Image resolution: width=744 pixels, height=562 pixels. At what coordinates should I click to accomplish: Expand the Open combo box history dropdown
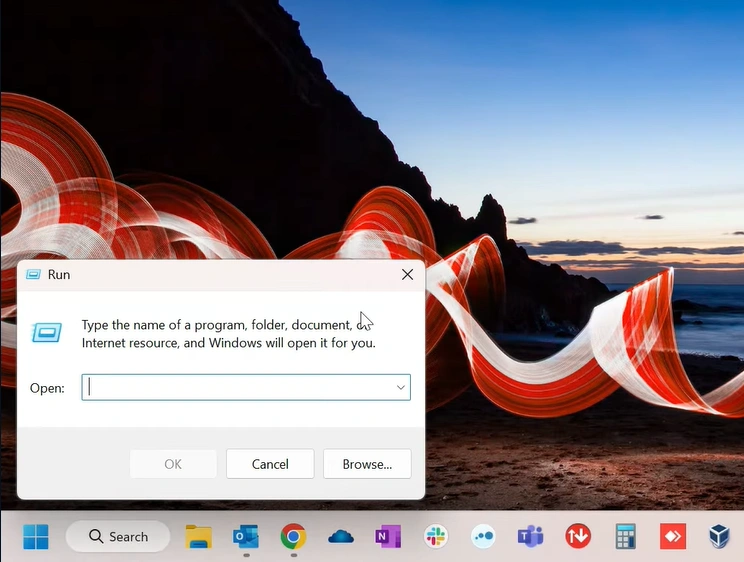pyautogui.click(x=401, y=387)
